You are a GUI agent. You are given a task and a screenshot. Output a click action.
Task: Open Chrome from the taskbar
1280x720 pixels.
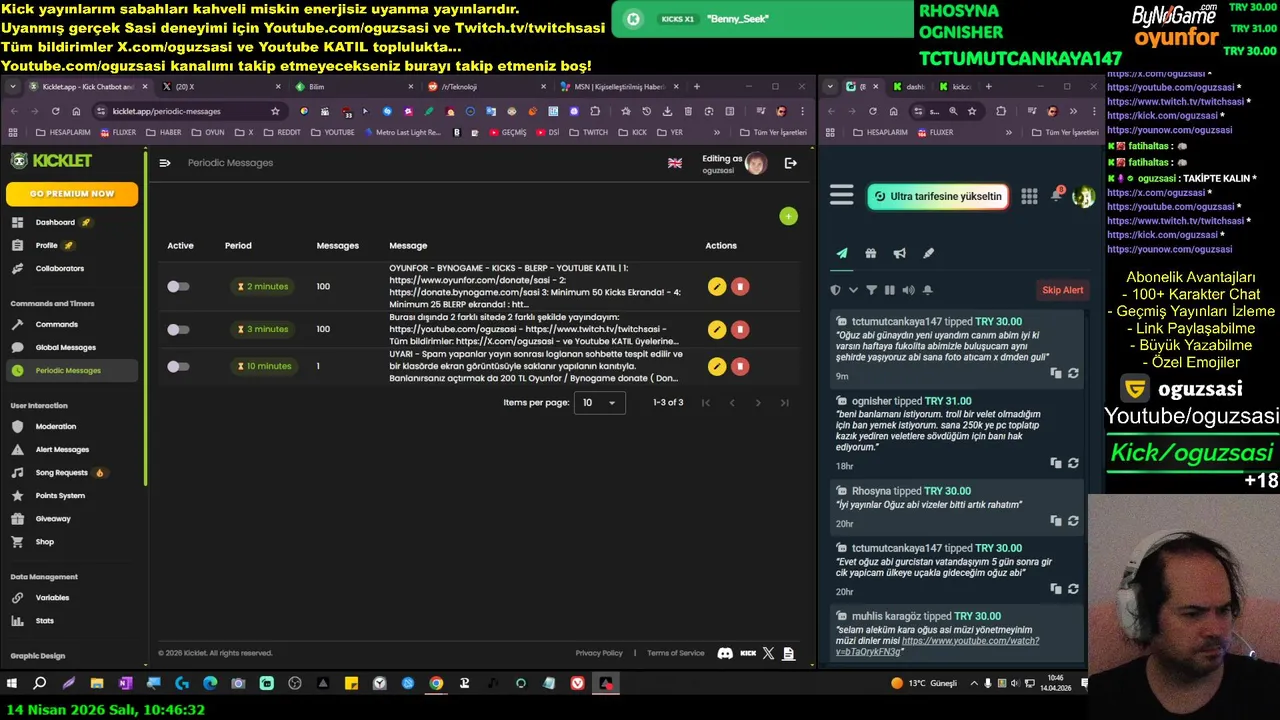click(x=436, y=684)
